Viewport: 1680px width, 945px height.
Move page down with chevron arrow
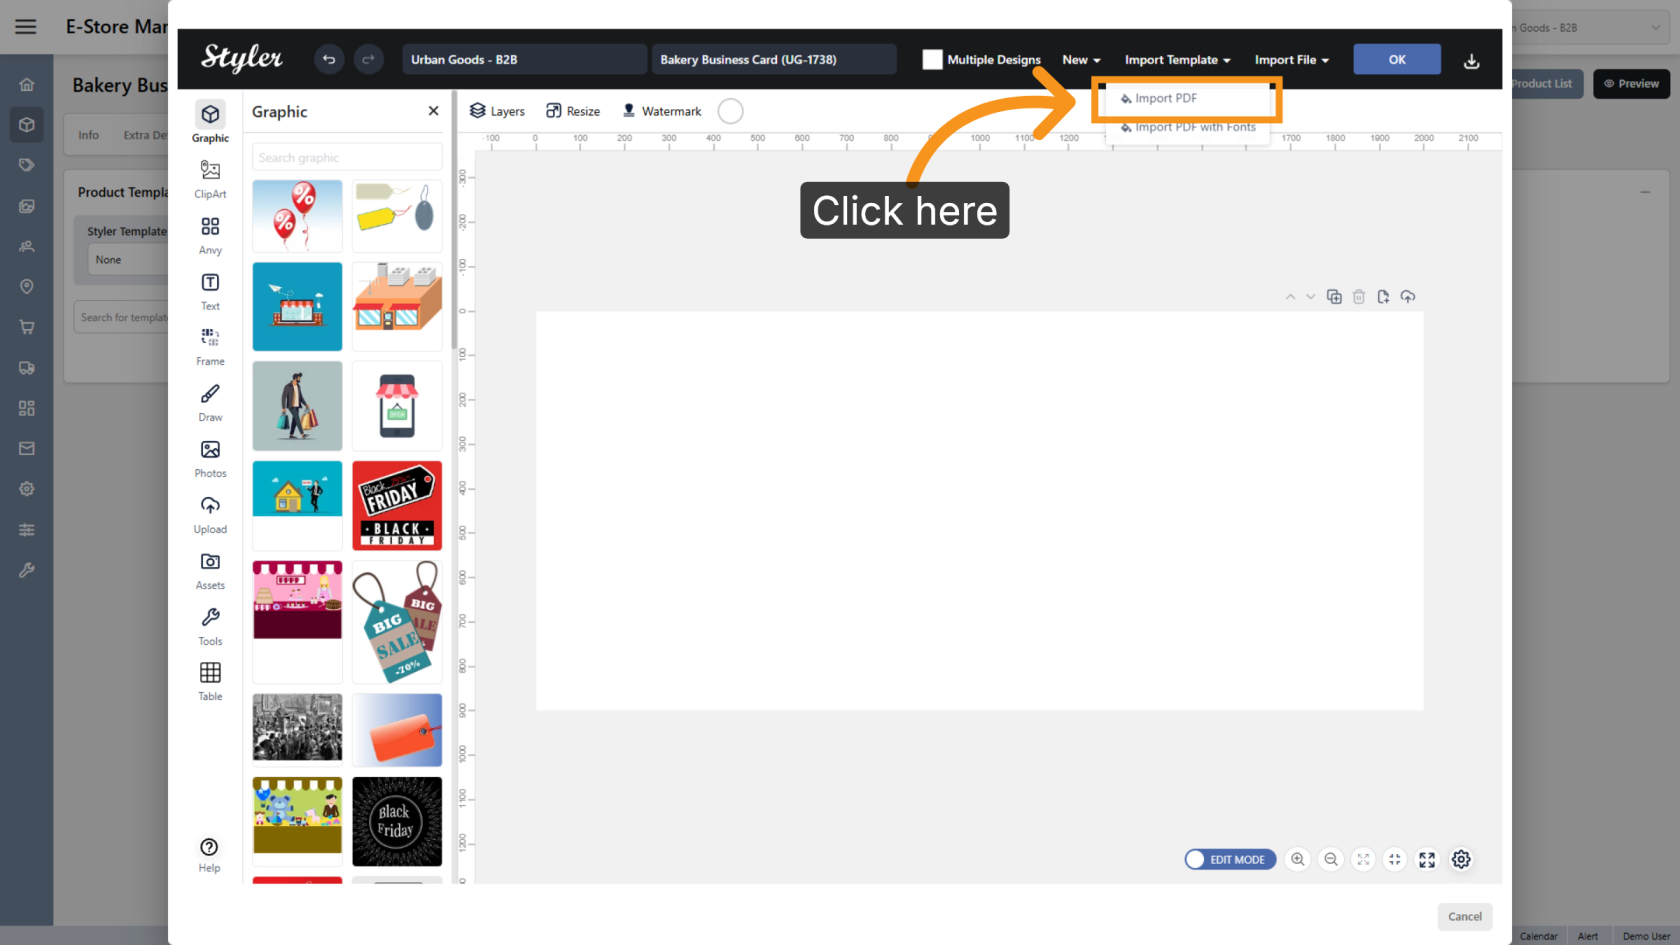click(1310, 297)
